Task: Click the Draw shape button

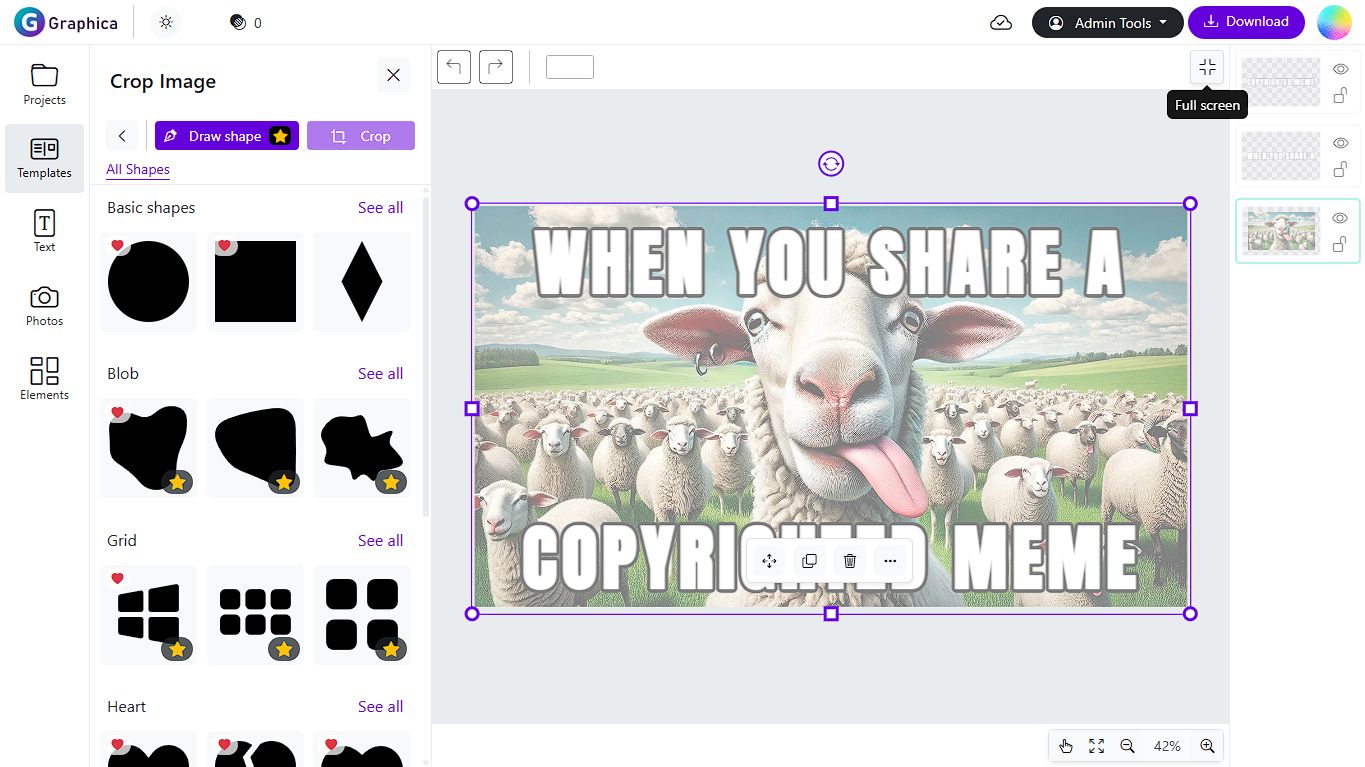Action: point(227,136)
